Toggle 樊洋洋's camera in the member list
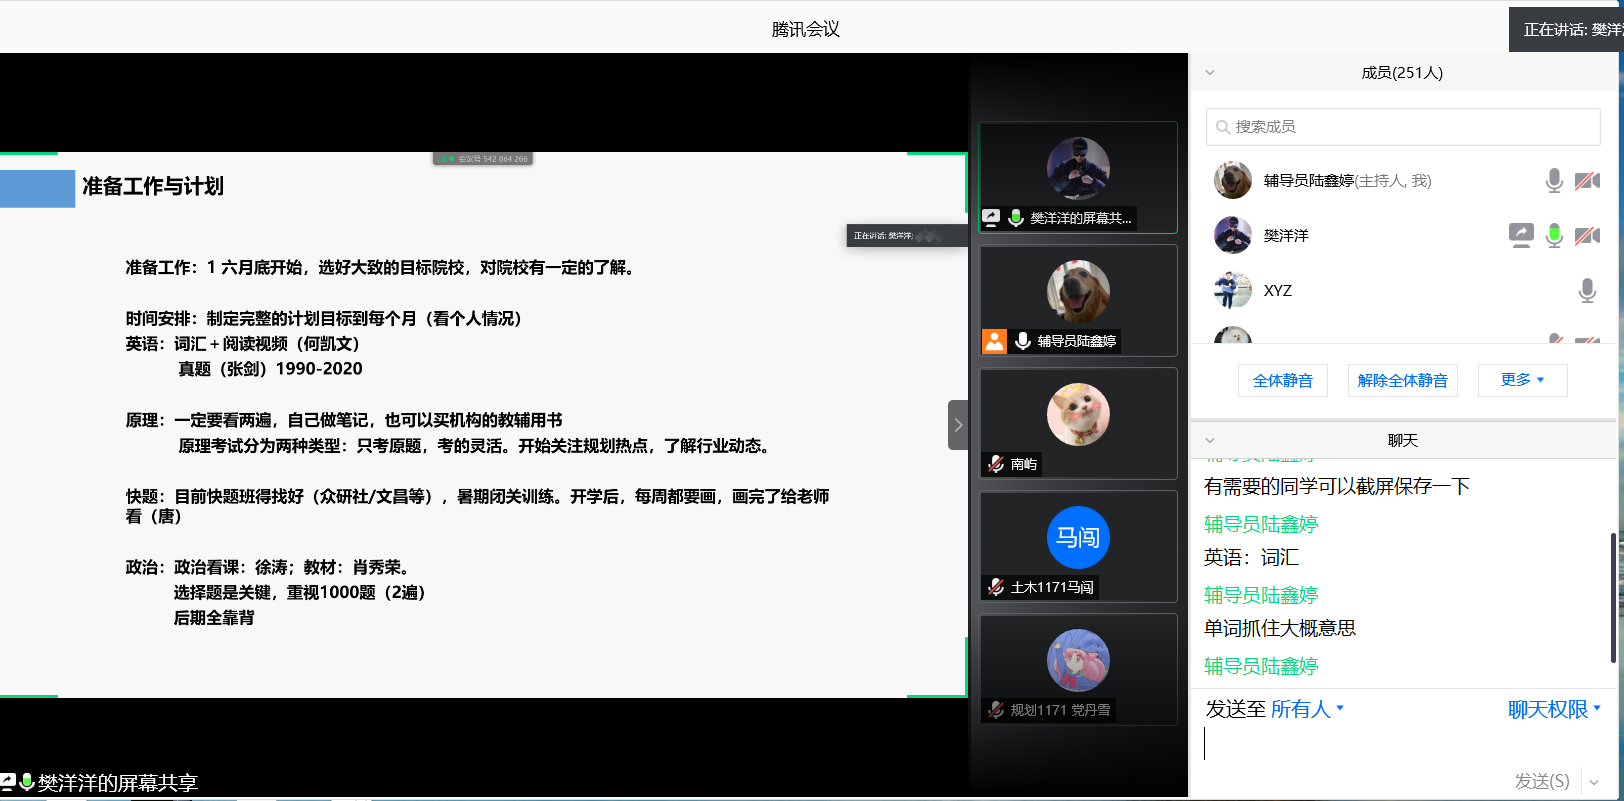The image size is (1624, 801). 1587,236
